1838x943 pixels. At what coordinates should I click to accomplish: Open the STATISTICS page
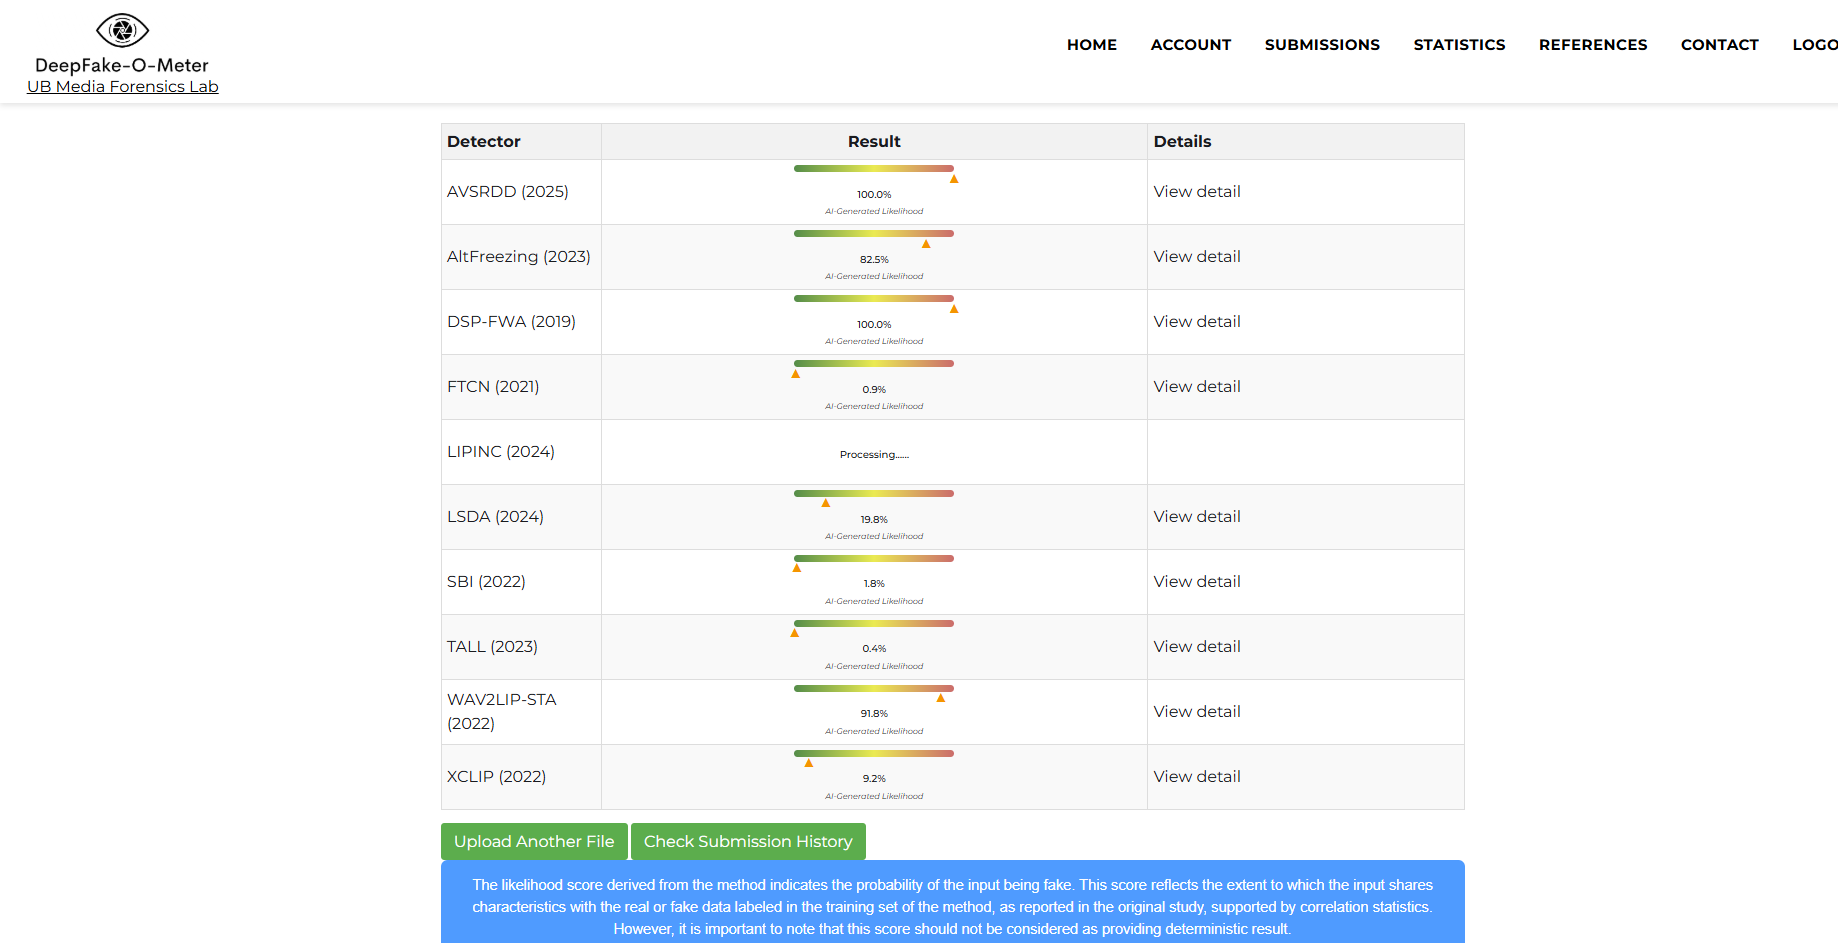(x=1458, y=45)
